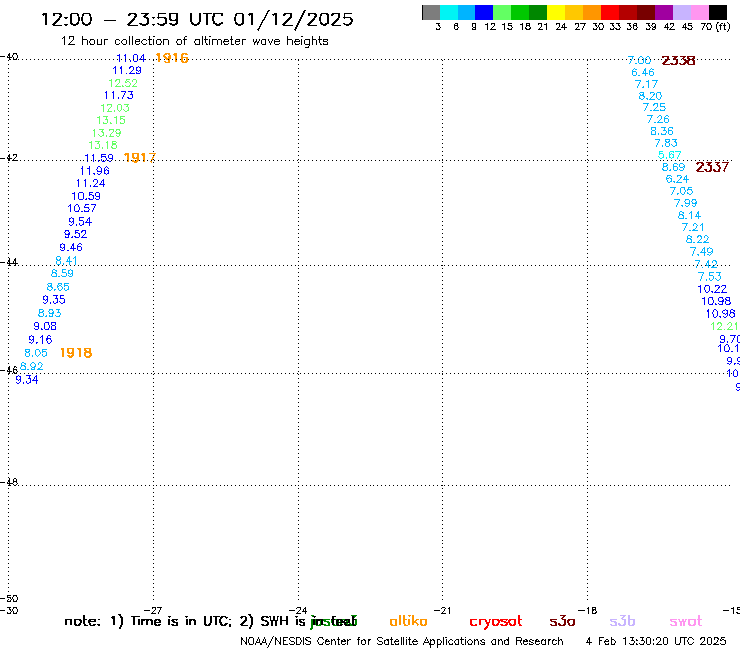
Task: Click the wave height value '10.57'
Action: [x=82, y=209]
